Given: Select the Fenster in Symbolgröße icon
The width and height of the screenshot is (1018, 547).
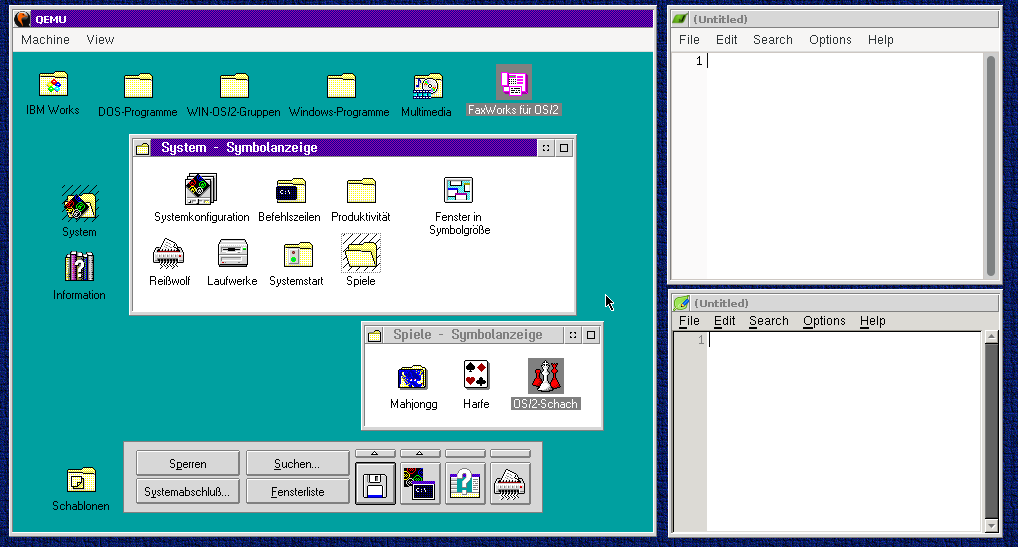Looking at the screenshot, I should [x=458, y=189].
